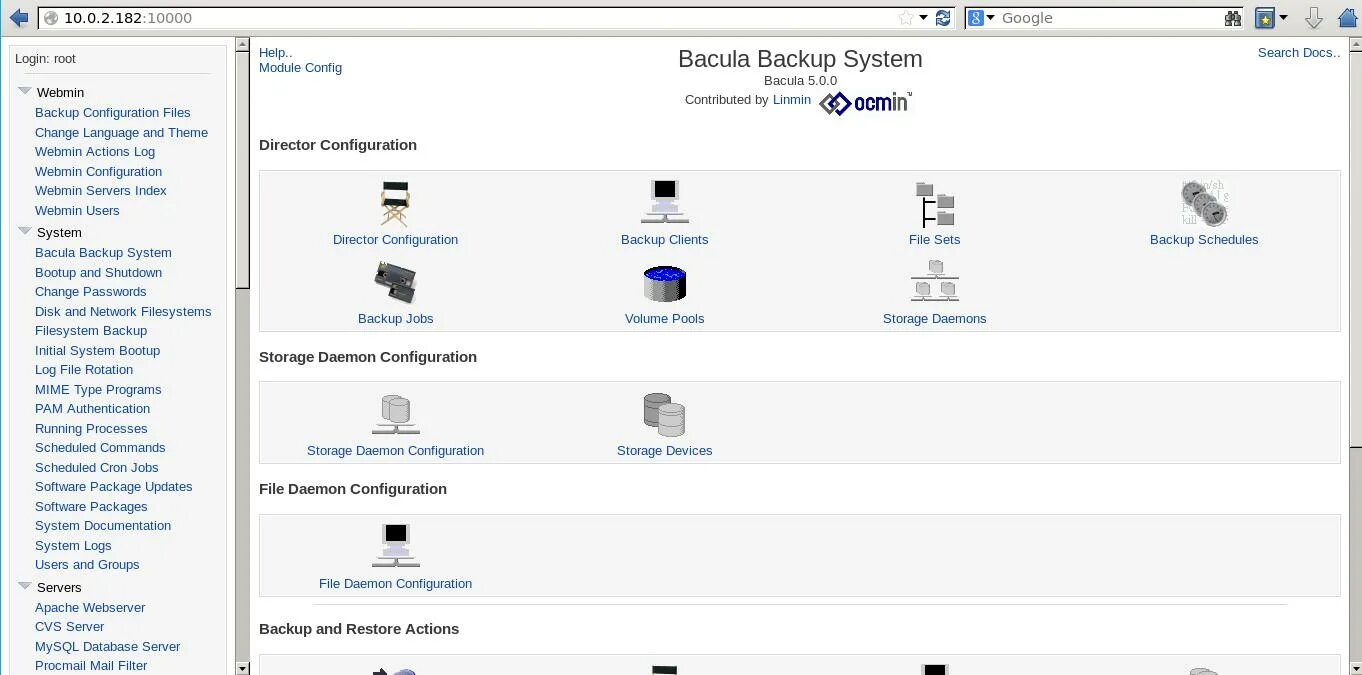Click the browser back arrow button

point(19,18)
